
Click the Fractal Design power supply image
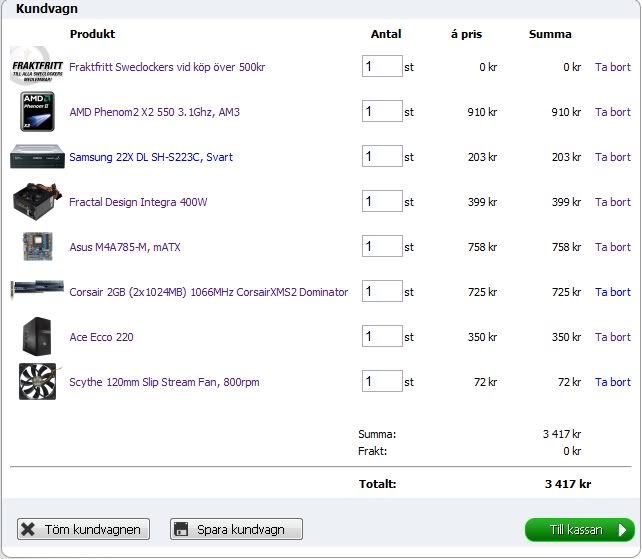pos(37,201)
